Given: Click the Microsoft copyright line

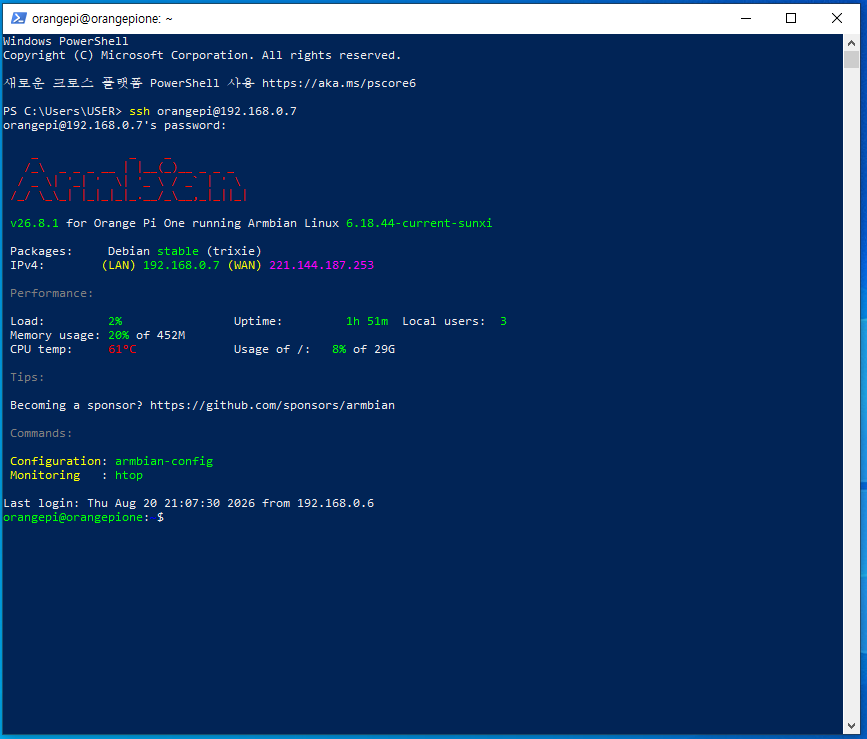Looking at the screenshot, I should tap(202, 55).
